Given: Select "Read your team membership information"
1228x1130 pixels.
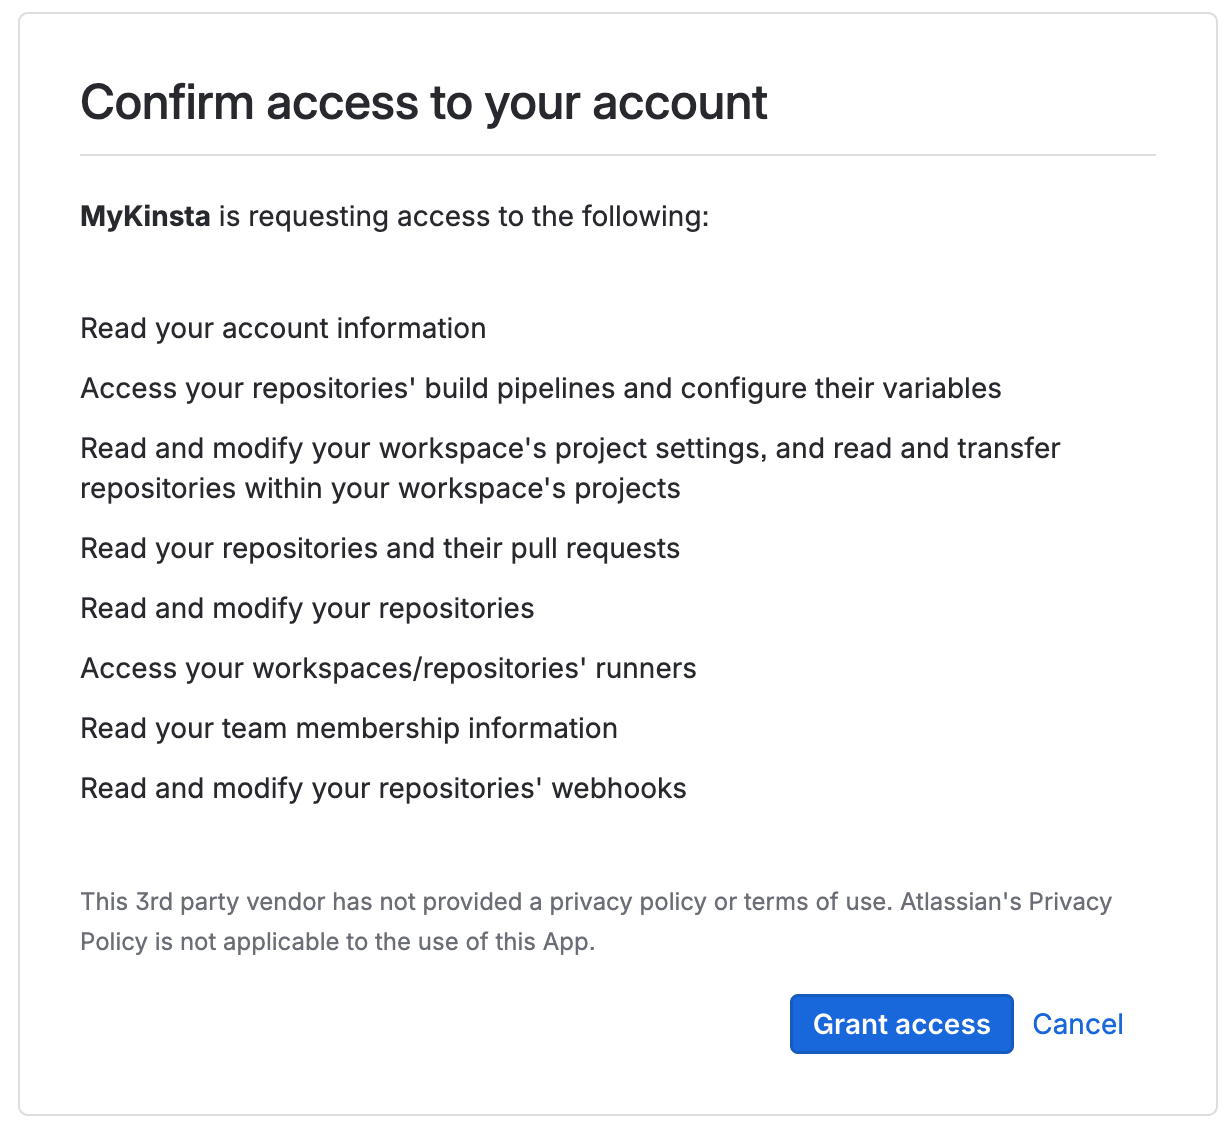Looking at the screenshot, I should click(349, 729).
